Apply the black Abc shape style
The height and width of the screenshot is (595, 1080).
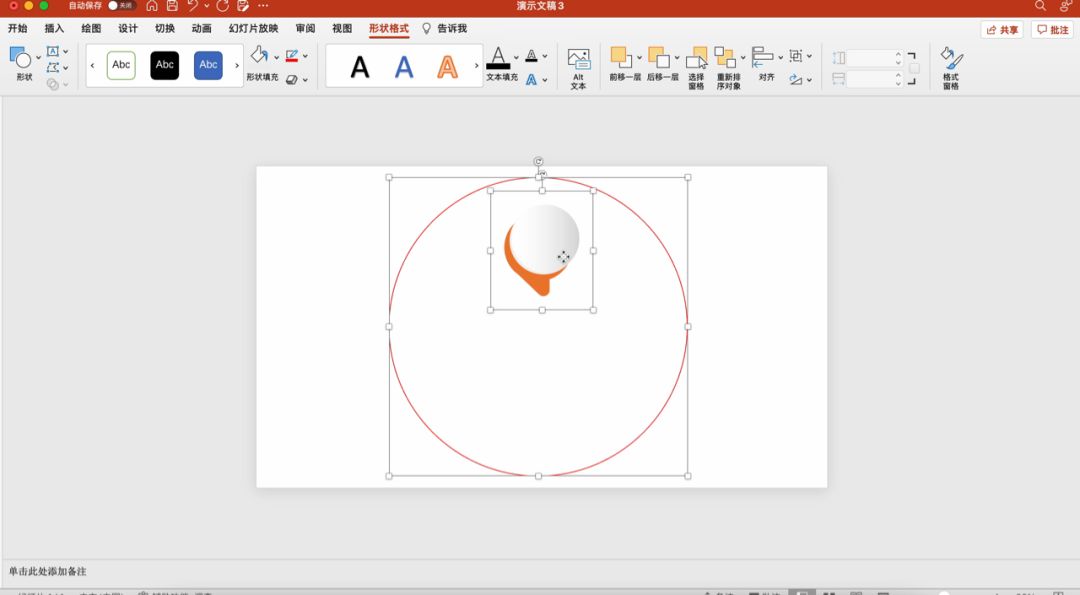(165, 65)
